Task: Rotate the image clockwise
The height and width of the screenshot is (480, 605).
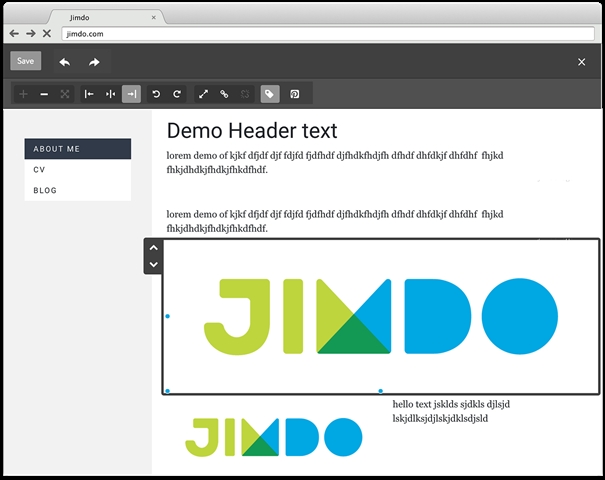Action: (x=177, y=94)
